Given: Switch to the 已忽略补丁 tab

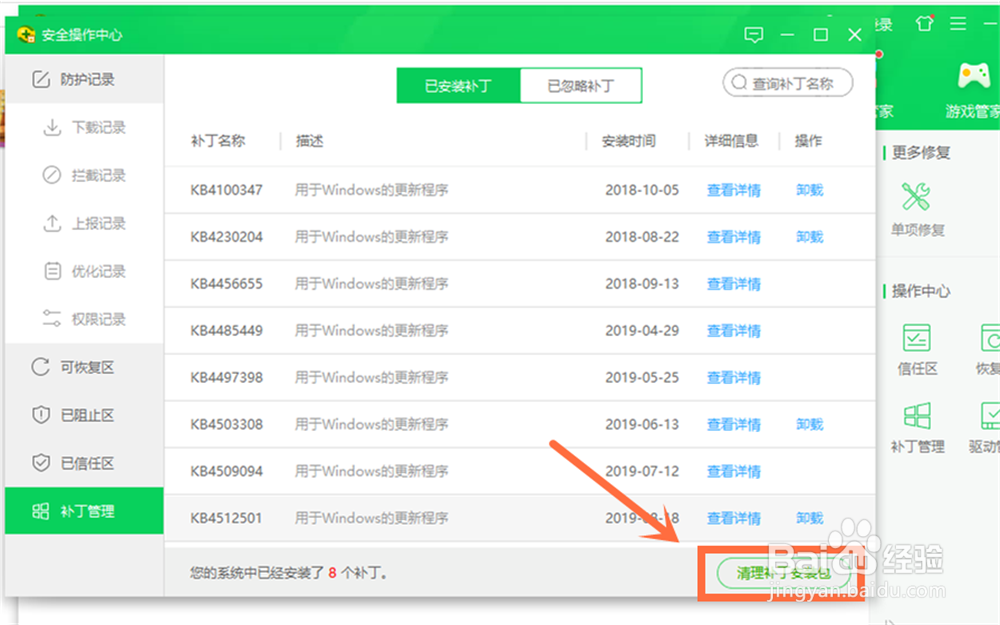Looking at the screenshot, I should pos(580,85).
